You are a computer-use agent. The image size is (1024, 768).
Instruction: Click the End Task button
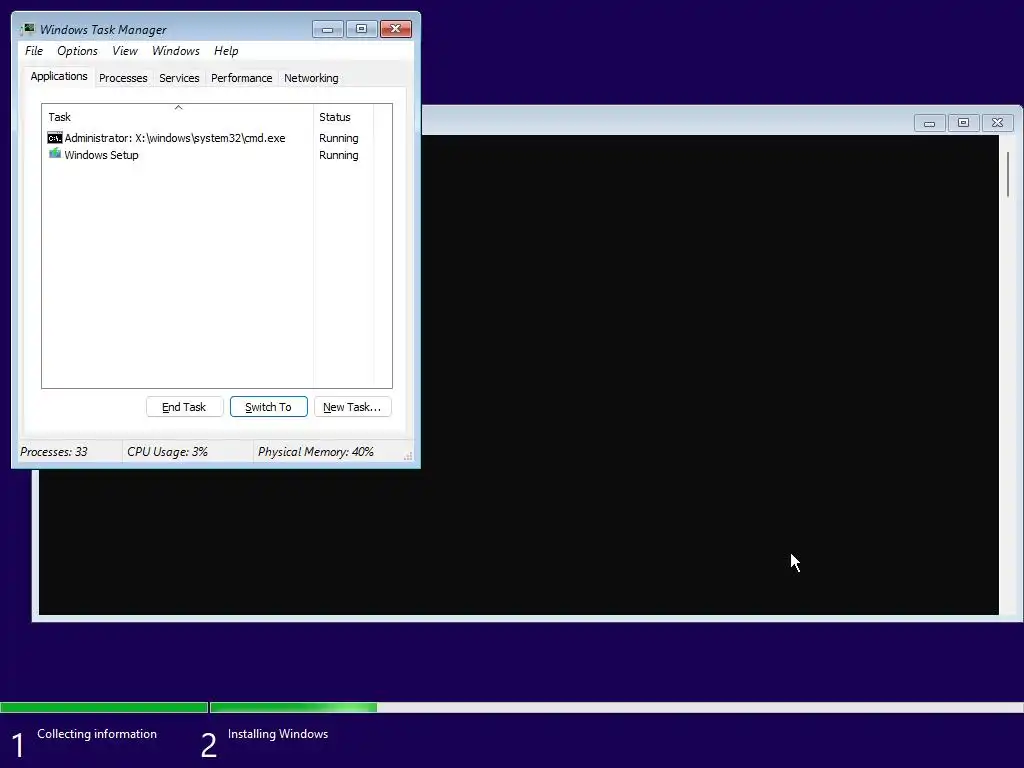point(184,407)
